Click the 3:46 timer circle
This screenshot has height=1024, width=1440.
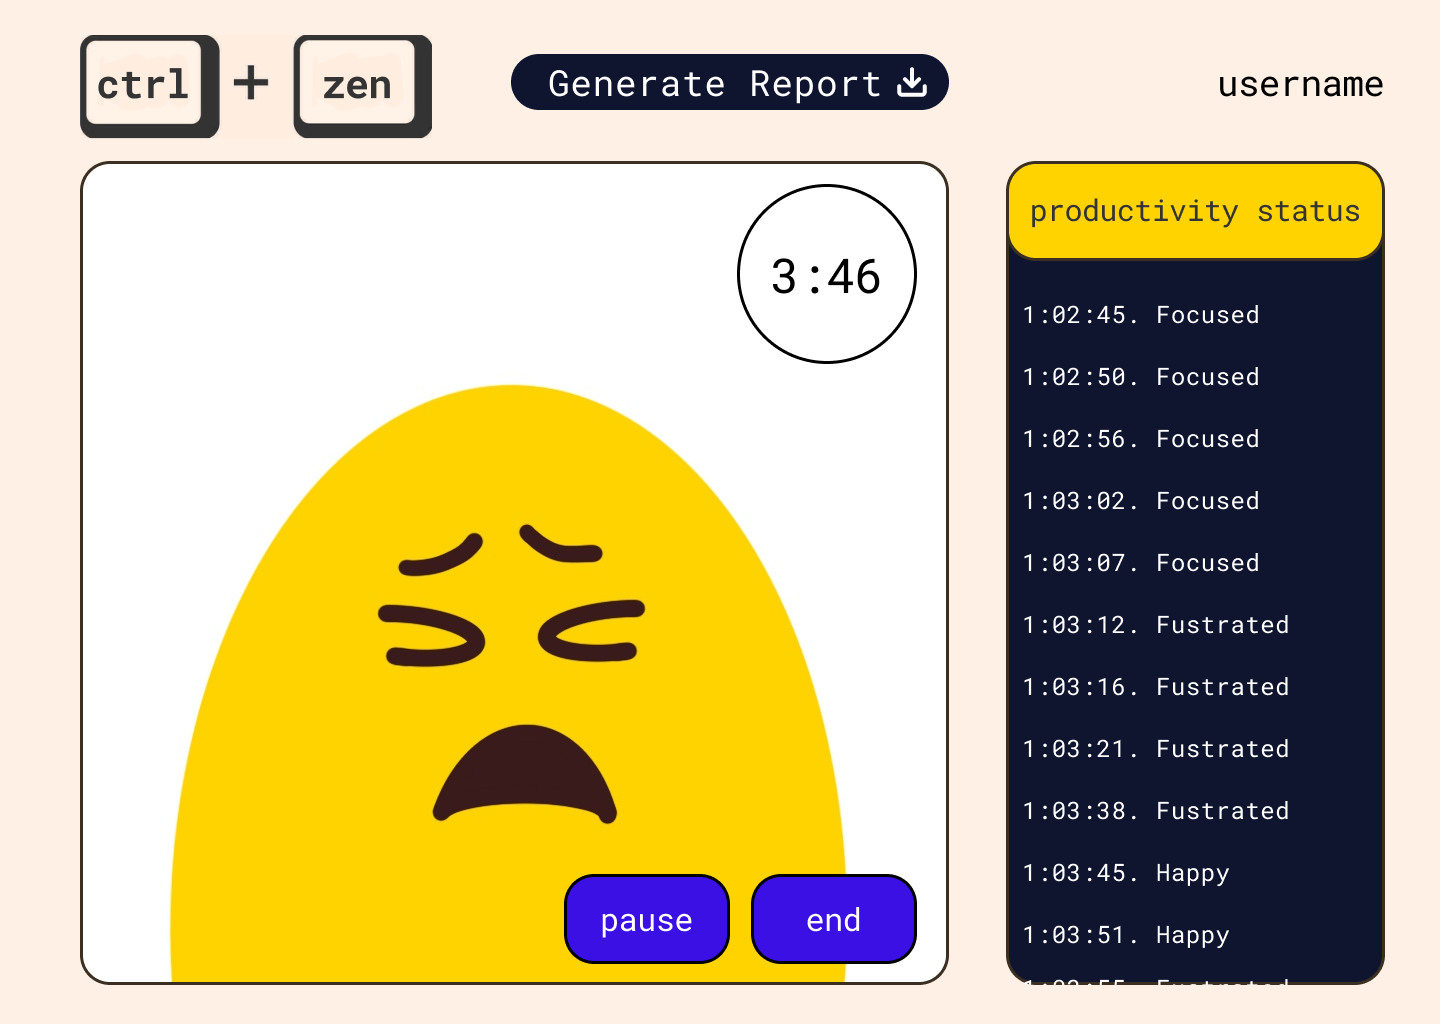[x=827, y=274]
